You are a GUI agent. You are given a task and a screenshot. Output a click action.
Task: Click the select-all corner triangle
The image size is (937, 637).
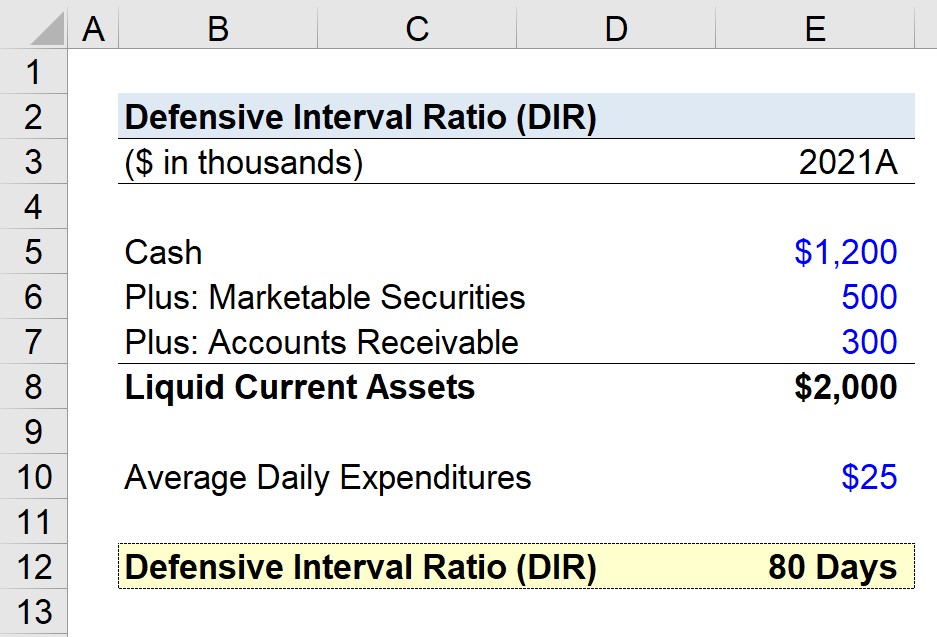pos(47,29)
